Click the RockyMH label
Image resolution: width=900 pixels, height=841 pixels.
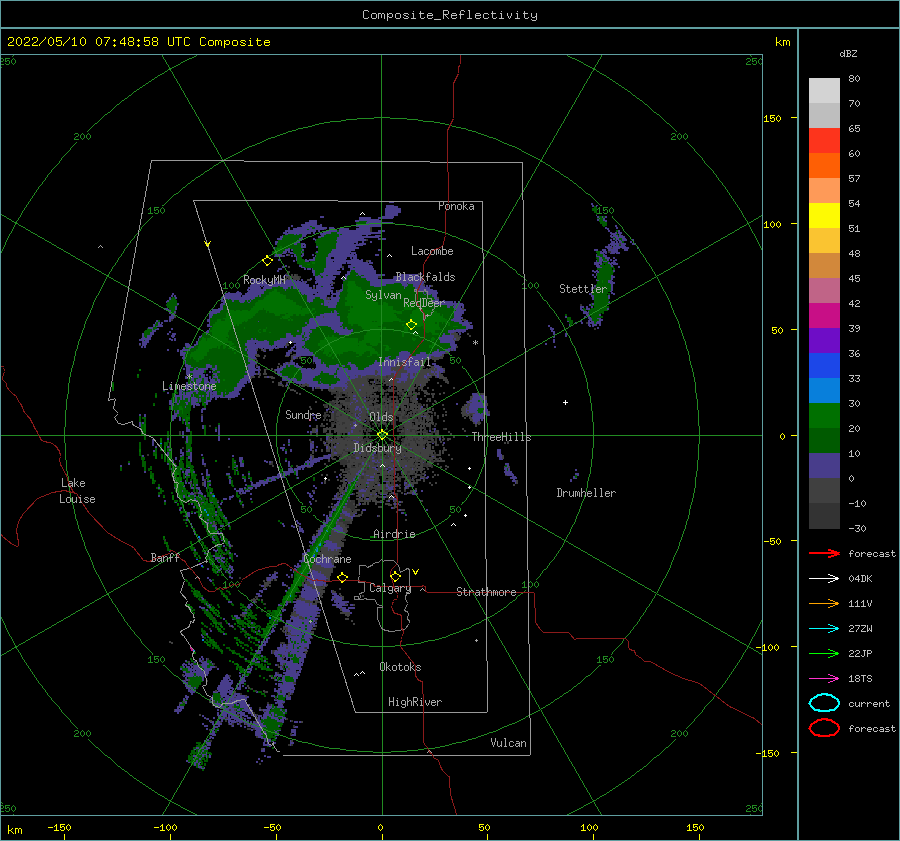264,280
